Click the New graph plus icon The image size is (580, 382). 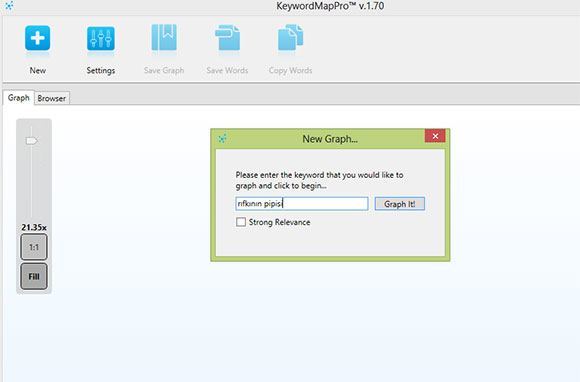point(37,38)
